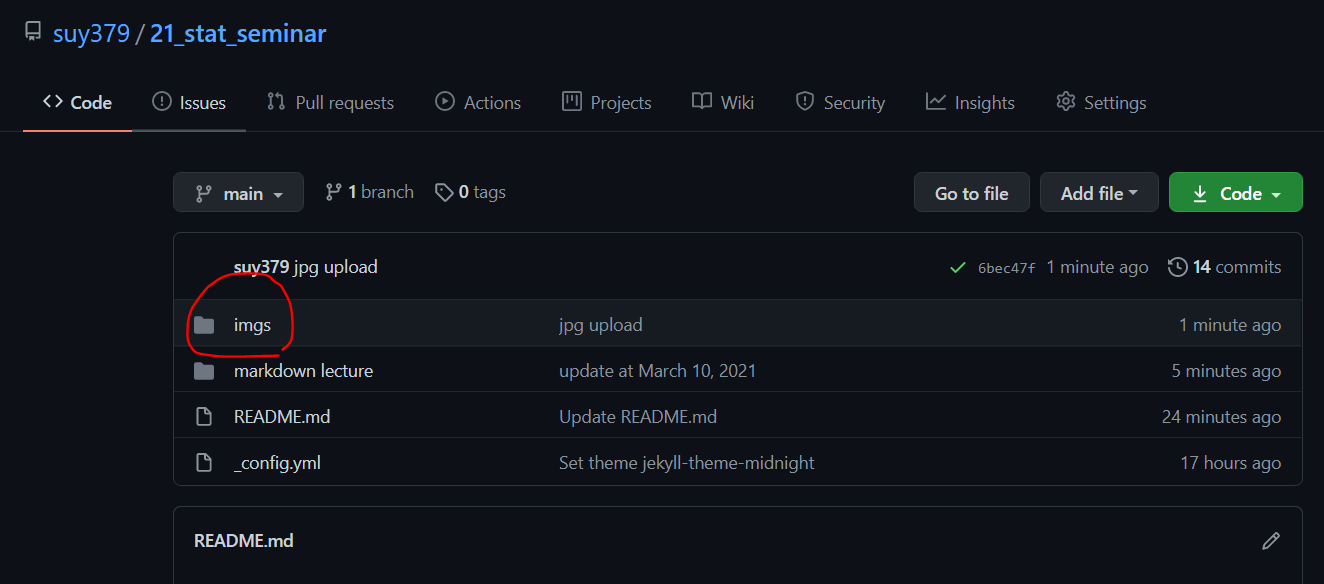1324x584 pixels.
Task: Click the Projects board icon
Action: tap(572, 101)
